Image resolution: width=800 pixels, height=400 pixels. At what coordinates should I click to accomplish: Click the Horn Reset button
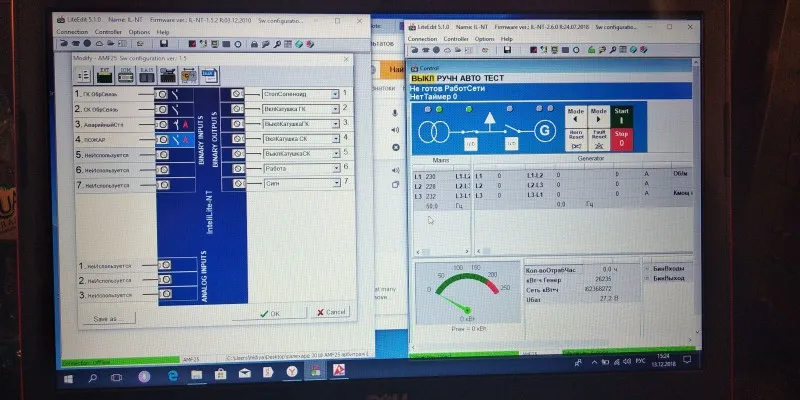[x=576, y=139]
